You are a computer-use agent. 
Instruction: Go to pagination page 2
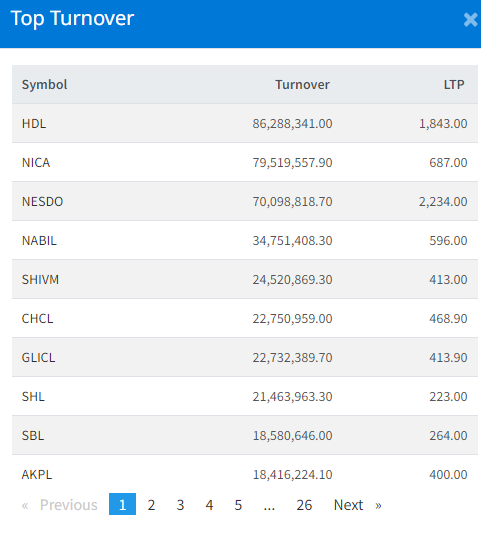(151, 505)
